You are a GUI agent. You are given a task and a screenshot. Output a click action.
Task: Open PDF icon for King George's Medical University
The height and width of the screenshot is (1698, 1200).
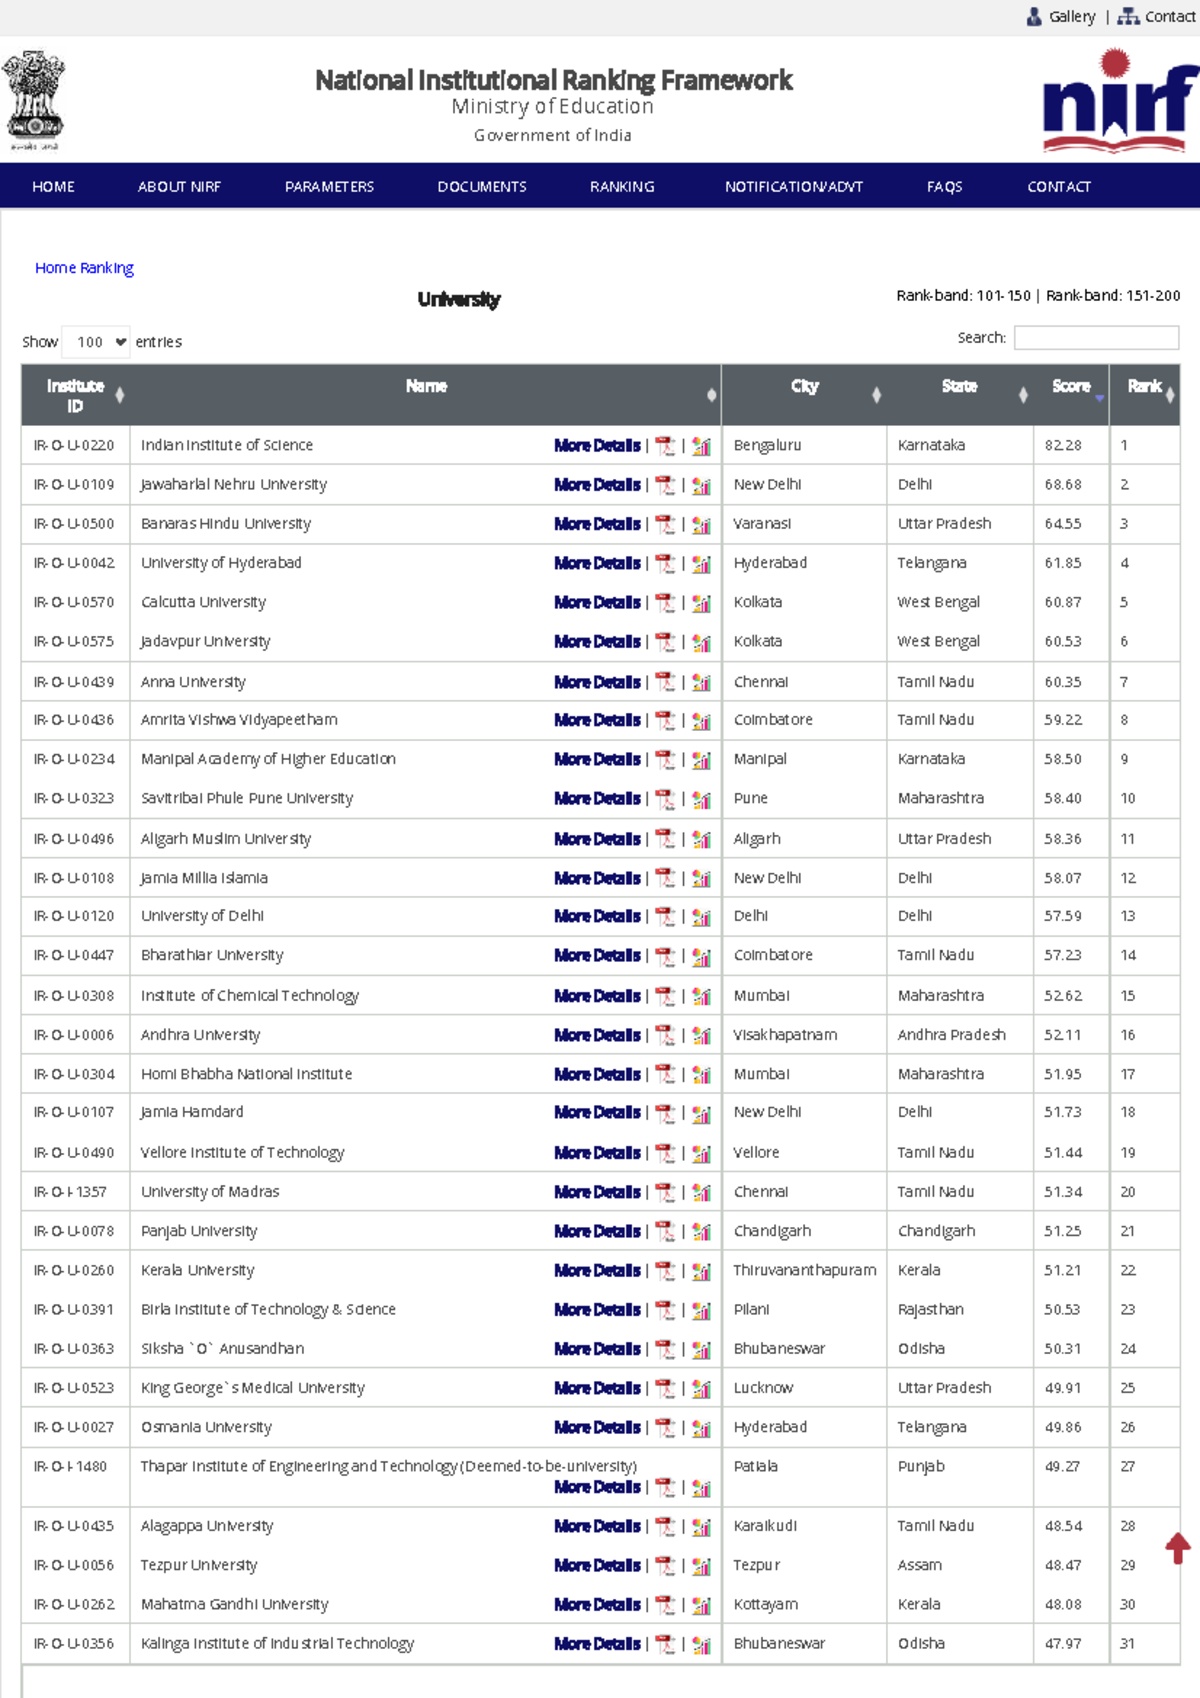(665, 1388)
